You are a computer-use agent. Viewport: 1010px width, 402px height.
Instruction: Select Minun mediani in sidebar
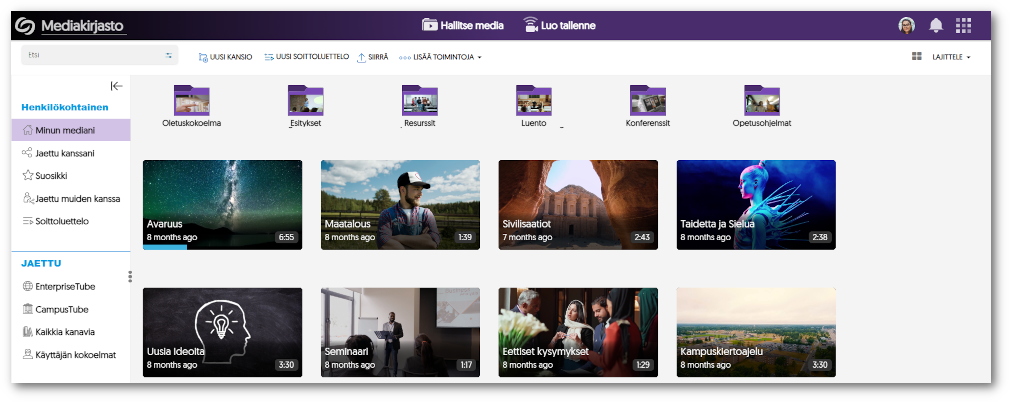pyautogui.click(x=71, y=130)
